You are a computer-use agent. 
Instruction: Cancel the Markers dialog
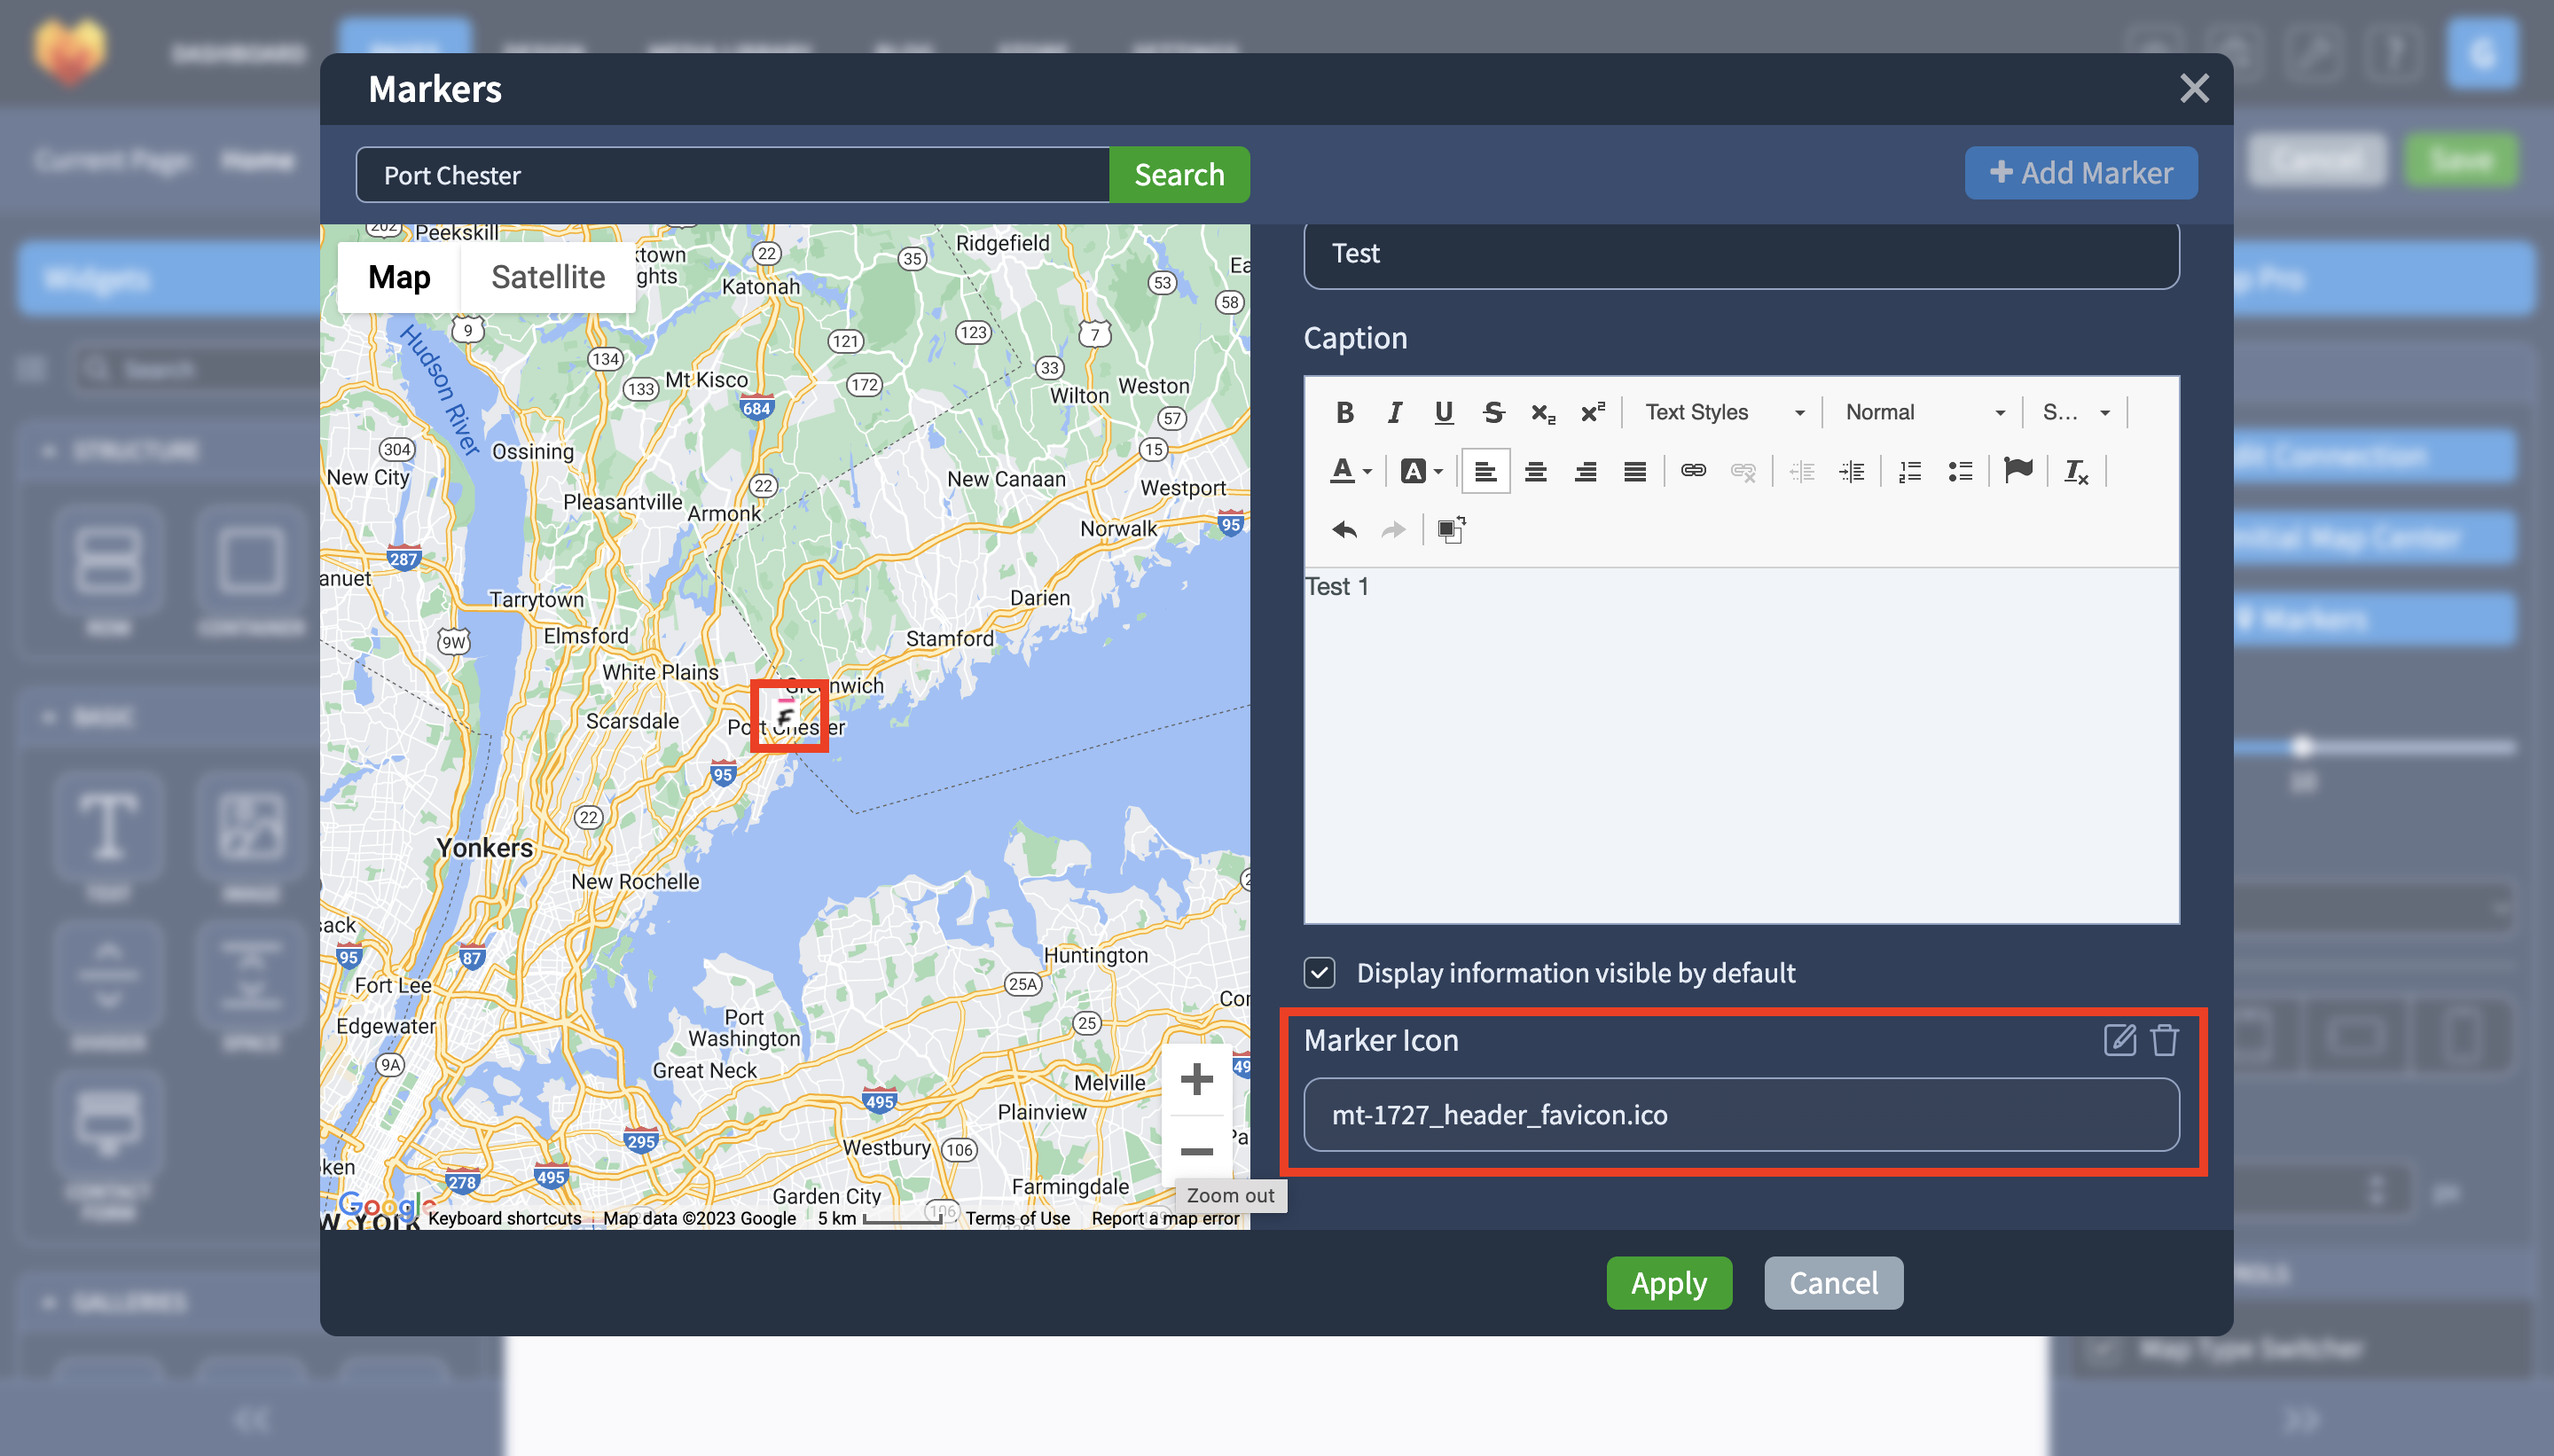[x=1833, y=1283]
